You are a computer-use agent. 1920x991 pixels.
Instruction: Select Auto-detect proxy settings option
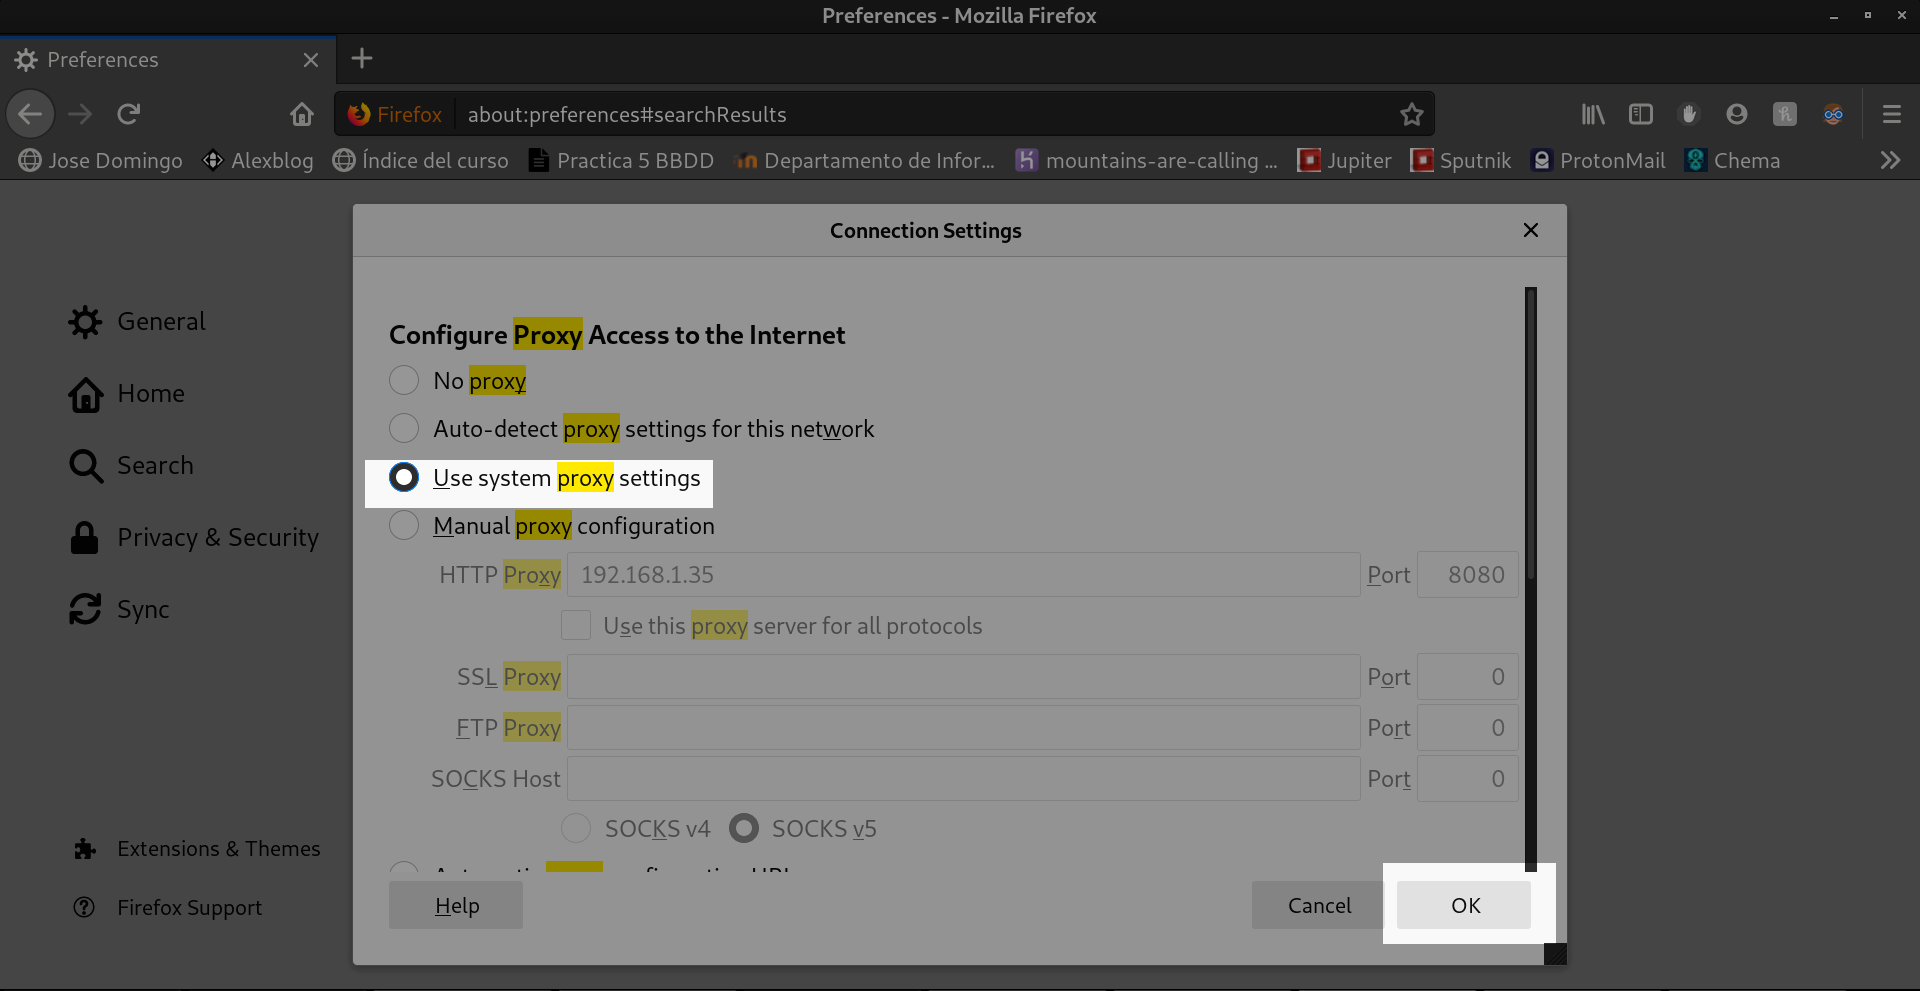coord(404,428)
